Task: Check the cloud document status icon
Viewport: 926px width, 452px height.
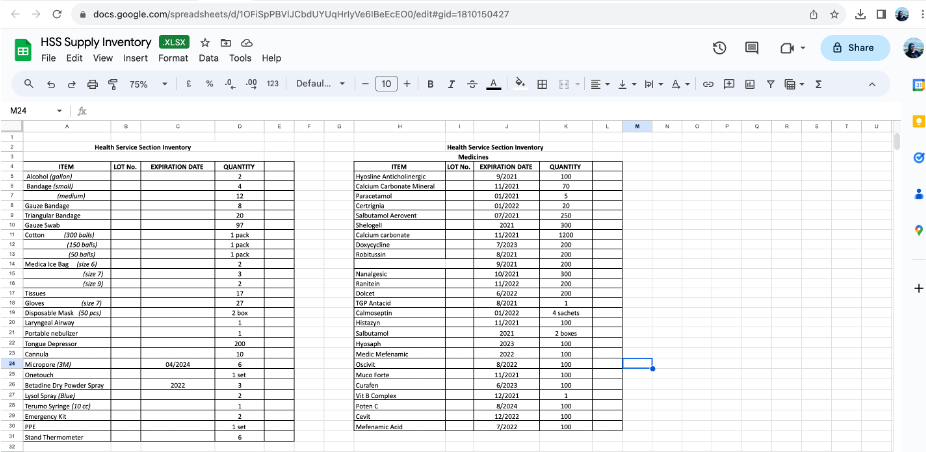Action: 247,43
